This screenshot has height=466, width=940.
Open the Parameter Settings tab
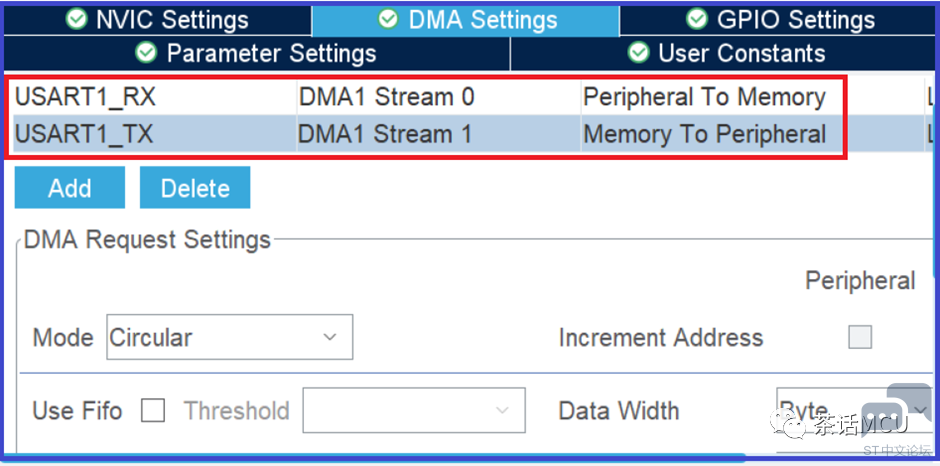(257, 53)
